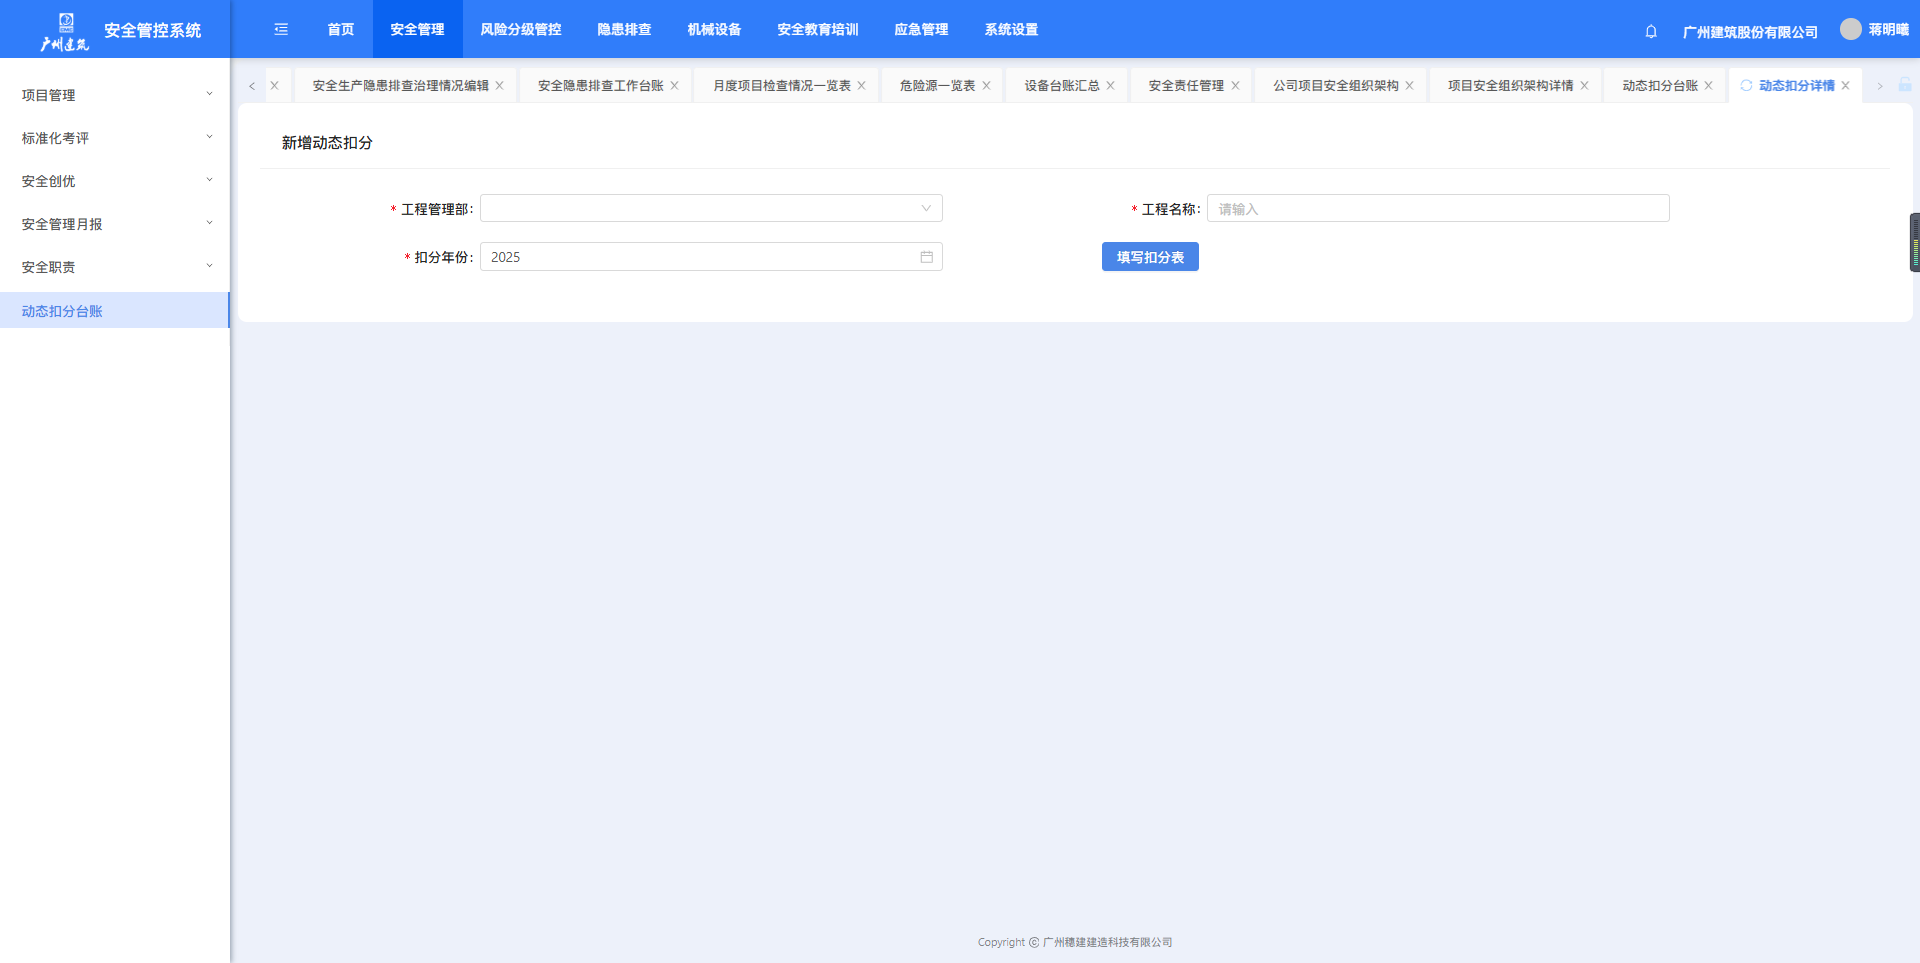Image resolution: width=1920 pixels, height=963 pixels.
Task: Close the 动态扣分详情 tab
Action: coord(1845,86)
